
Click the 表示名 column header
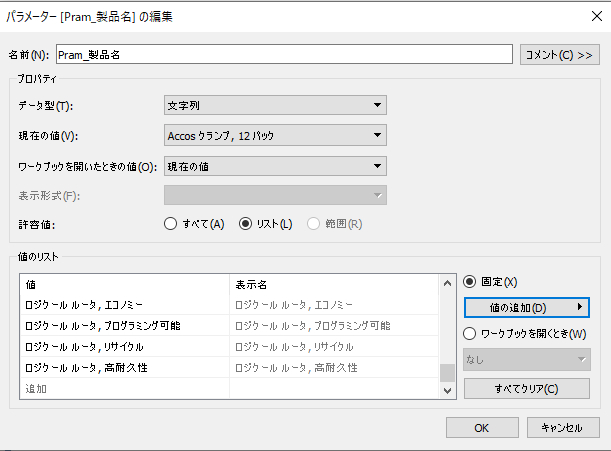tap(330, 284)
